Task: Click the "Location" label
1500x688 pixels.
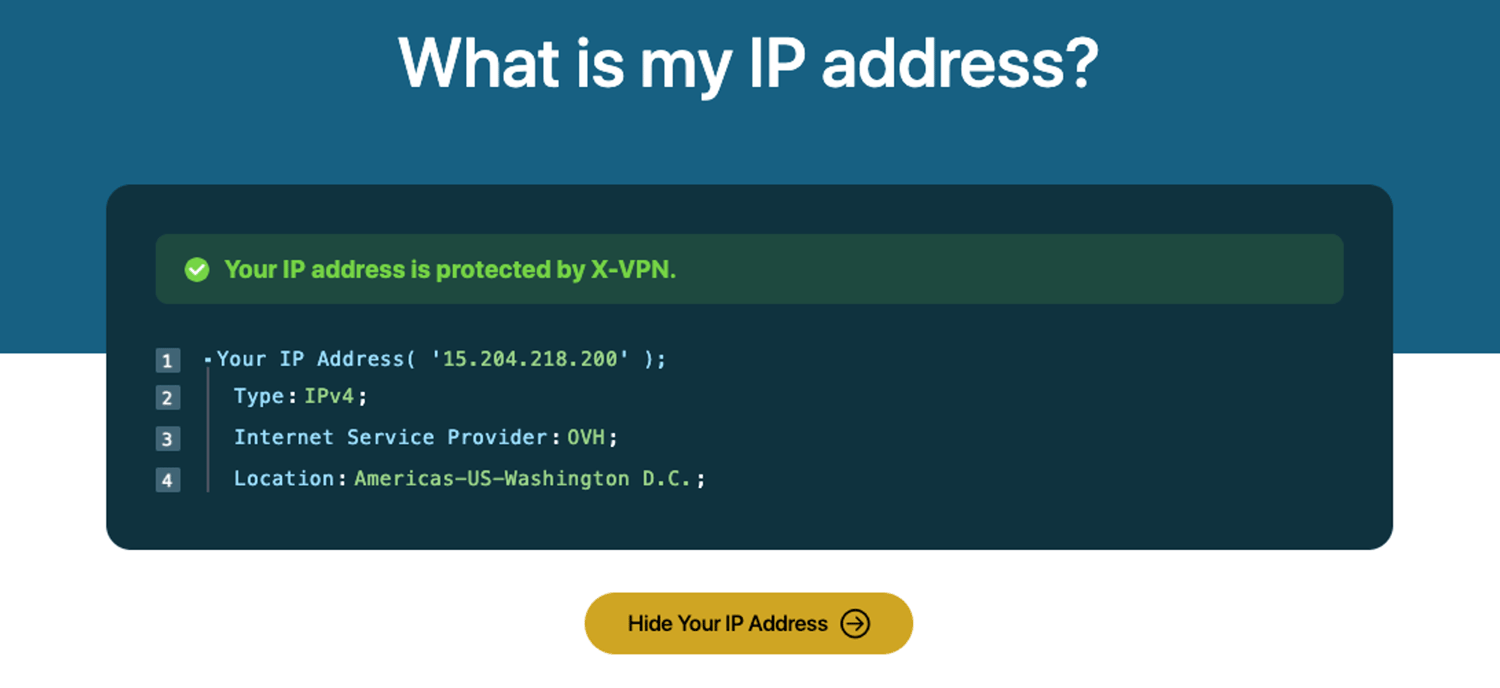Action: click(283, 479)
